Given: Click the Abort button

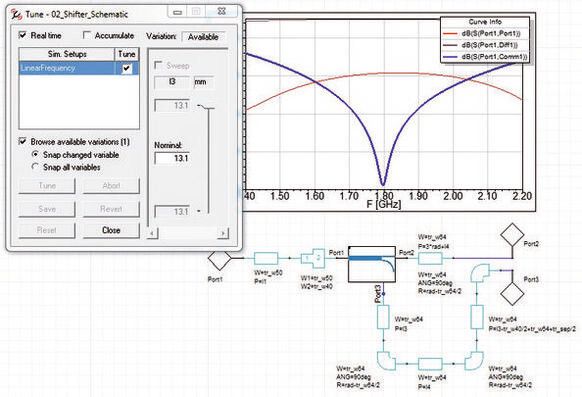Looking at the screenshot, I should coord(111,186).
